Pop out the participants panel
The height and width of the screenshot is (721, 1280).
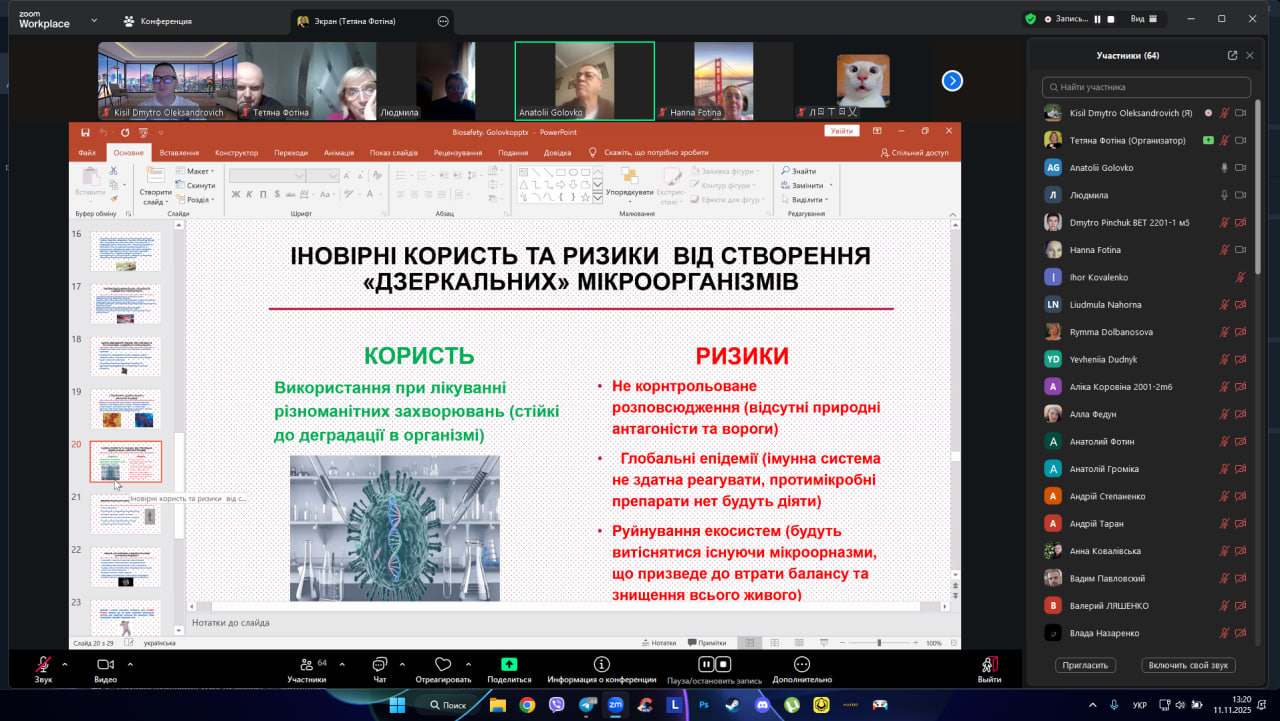point(1232,56)
